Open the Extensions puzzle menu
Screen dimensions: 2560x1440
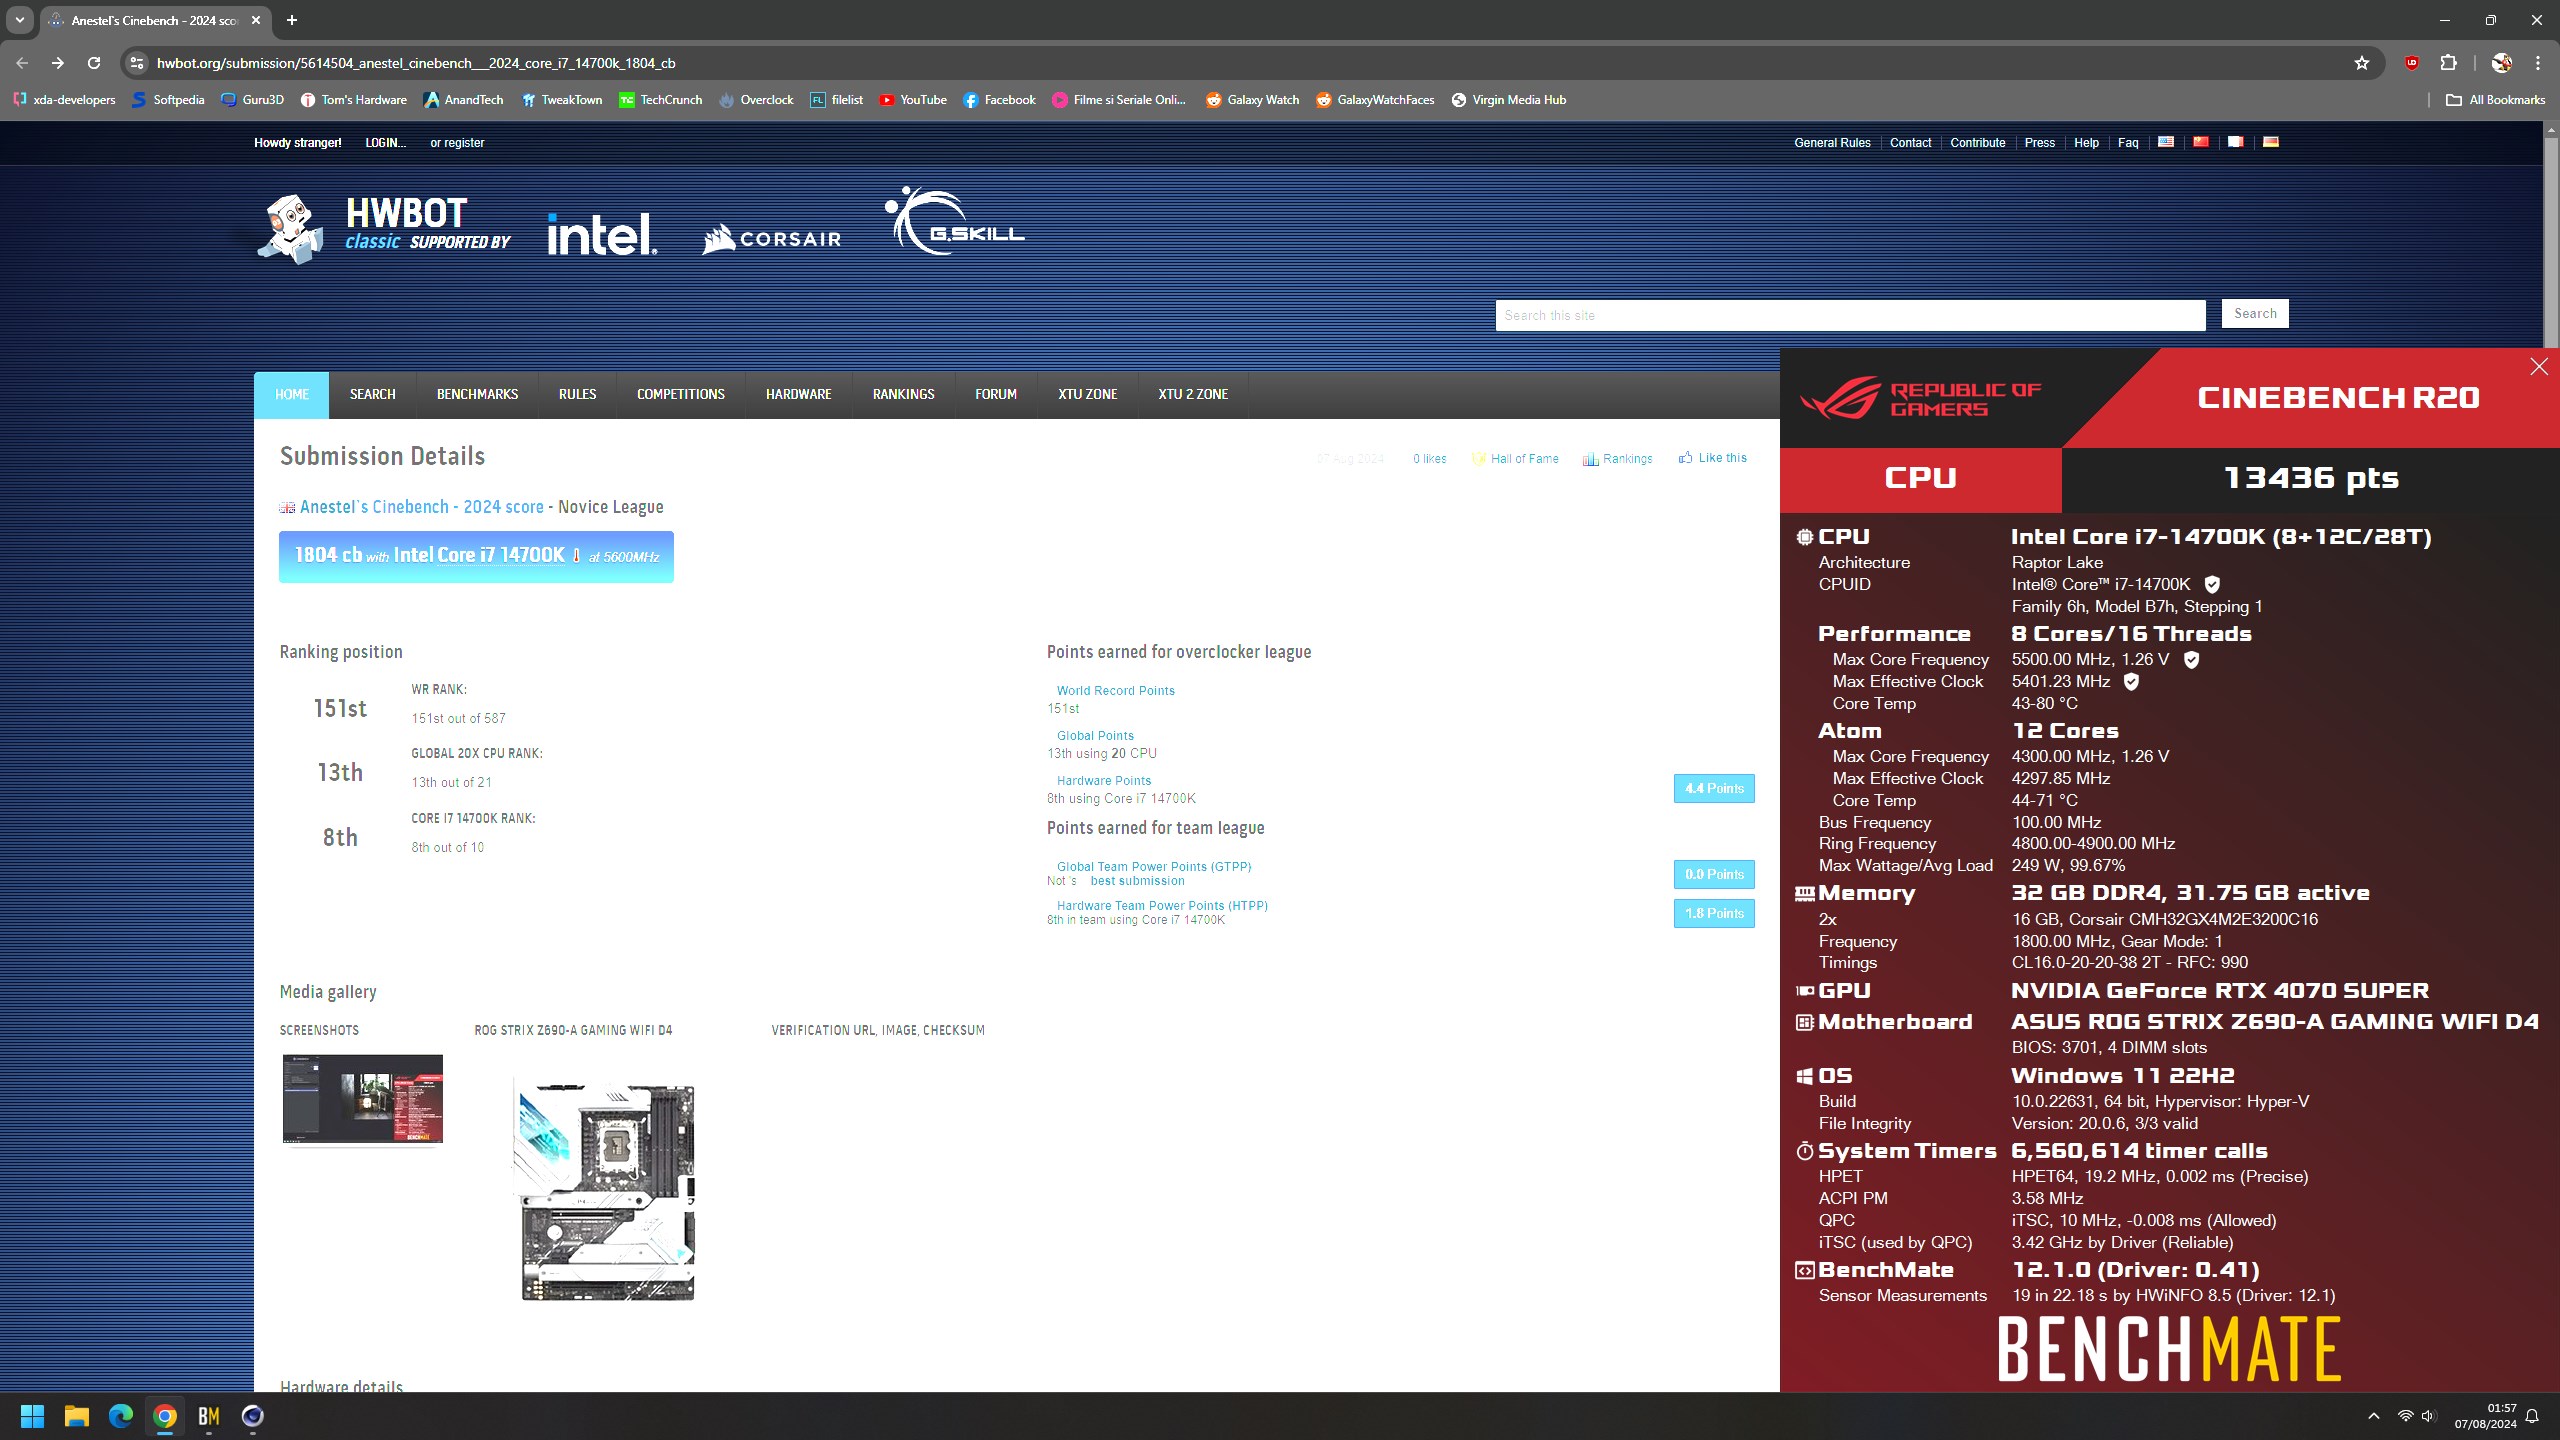coord(2448,63)
